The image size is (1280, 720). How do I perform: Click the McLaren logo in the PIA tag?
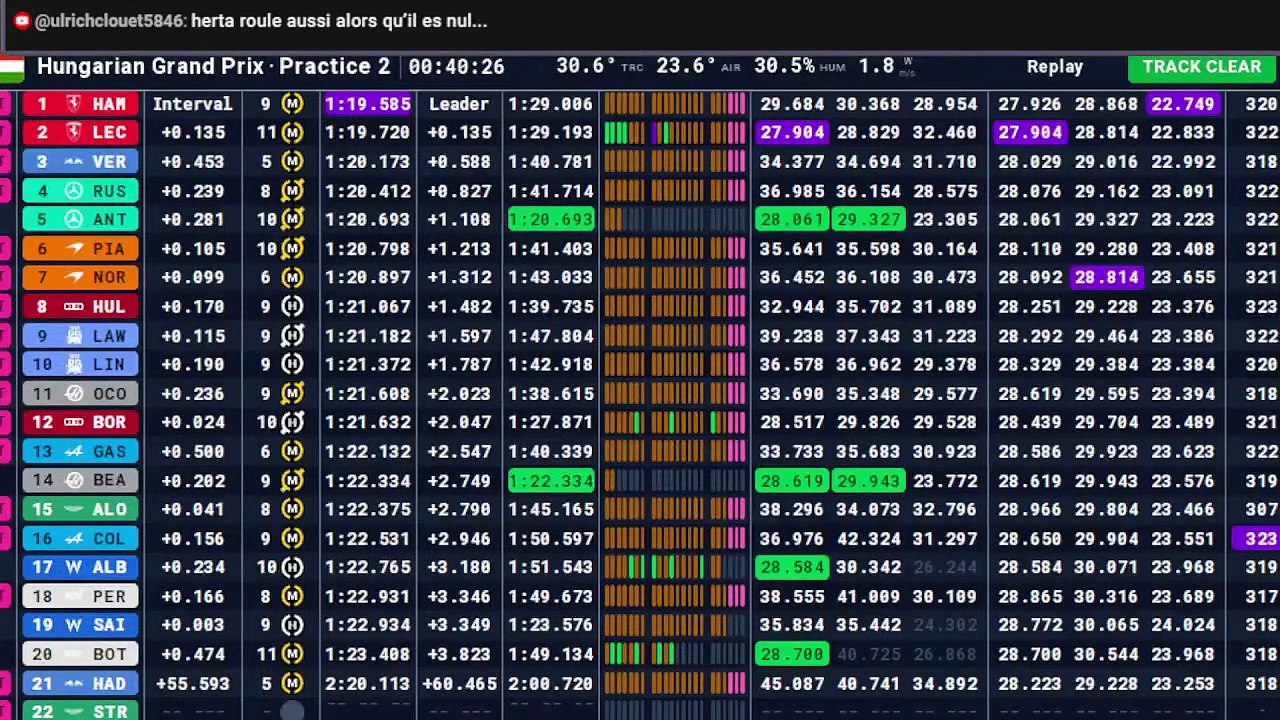tap(73, 249)
